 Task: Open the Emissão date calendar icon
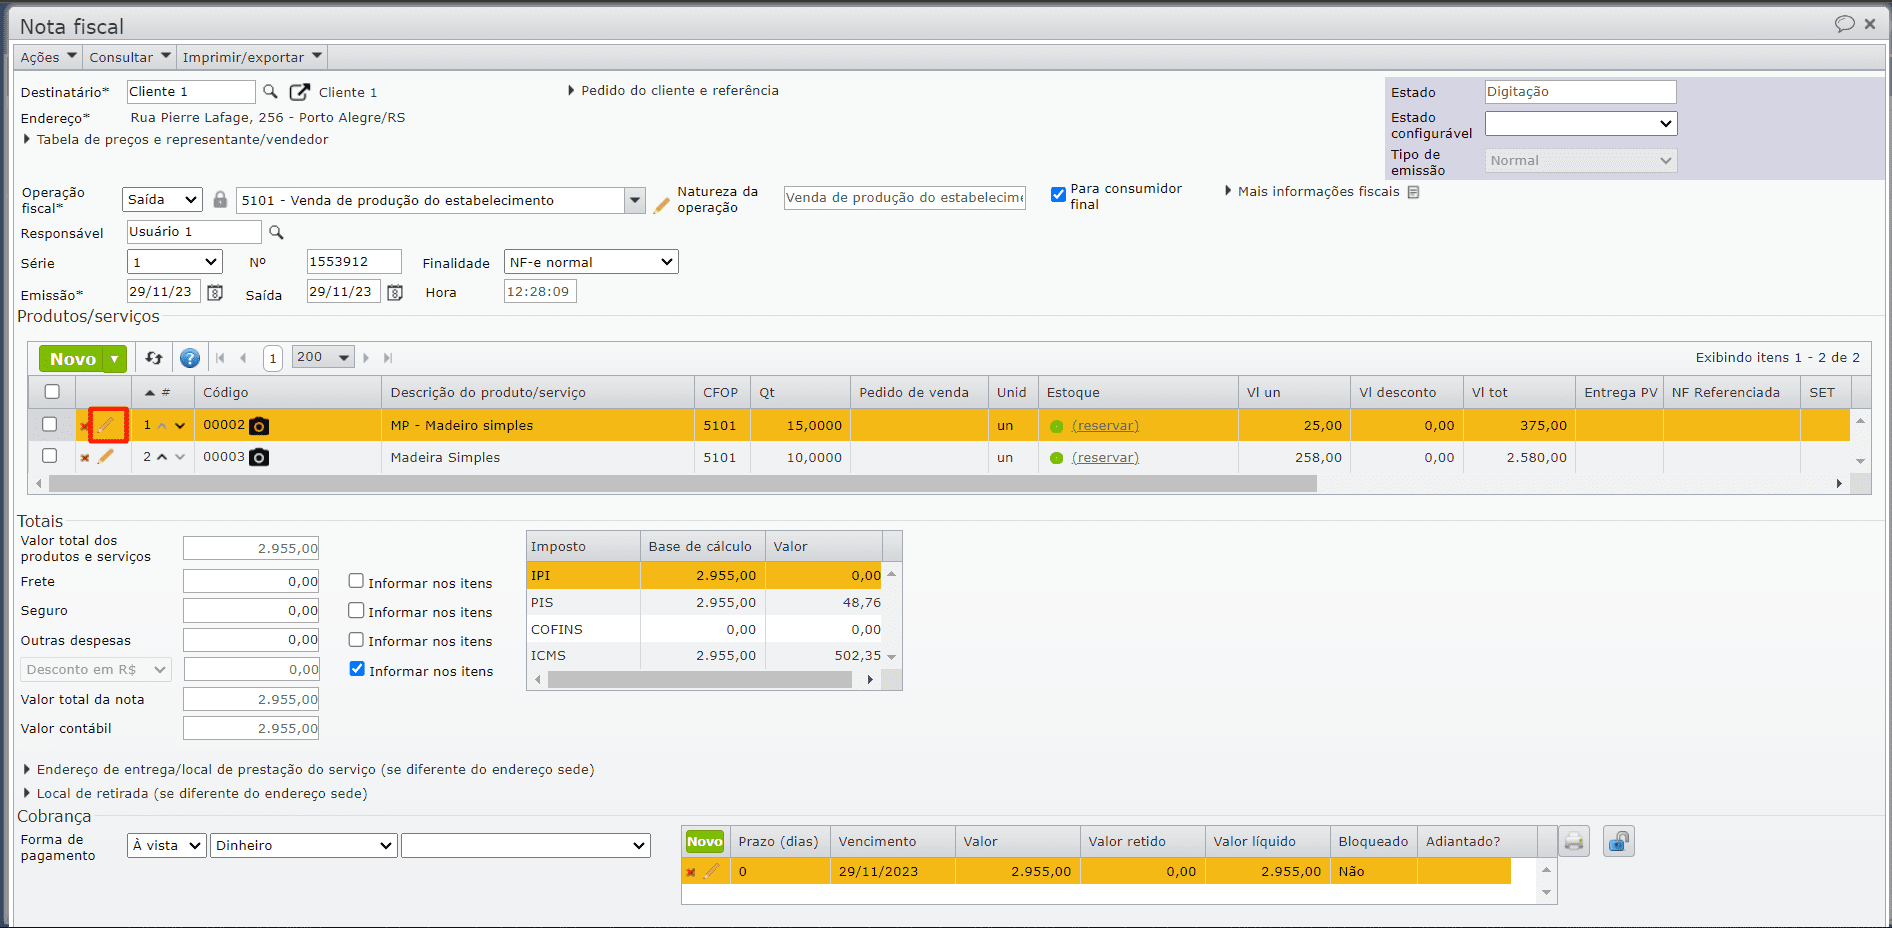[214, 293]
